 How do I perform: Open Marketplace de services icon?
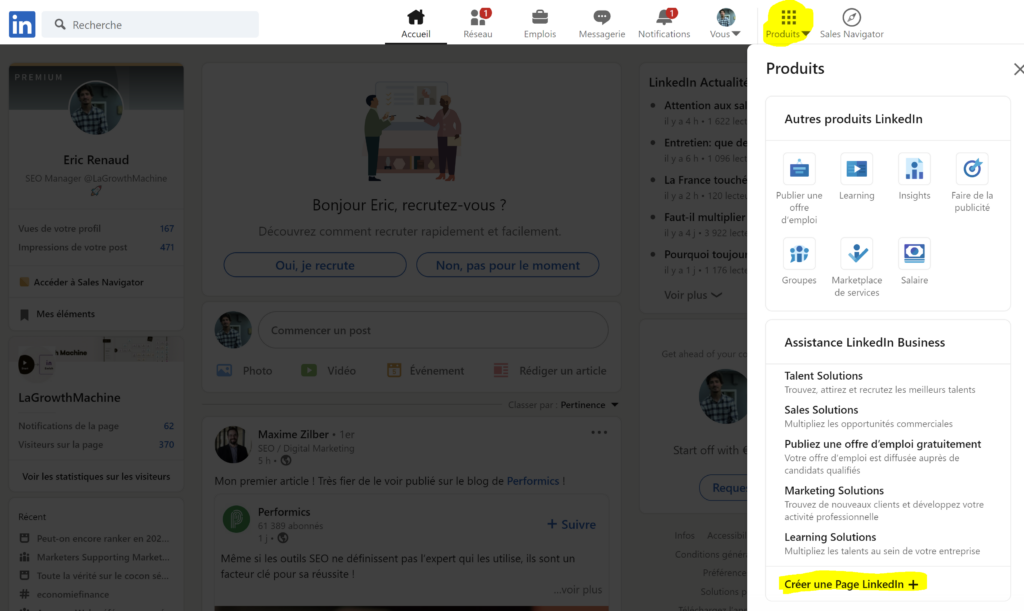coord(856,254)
